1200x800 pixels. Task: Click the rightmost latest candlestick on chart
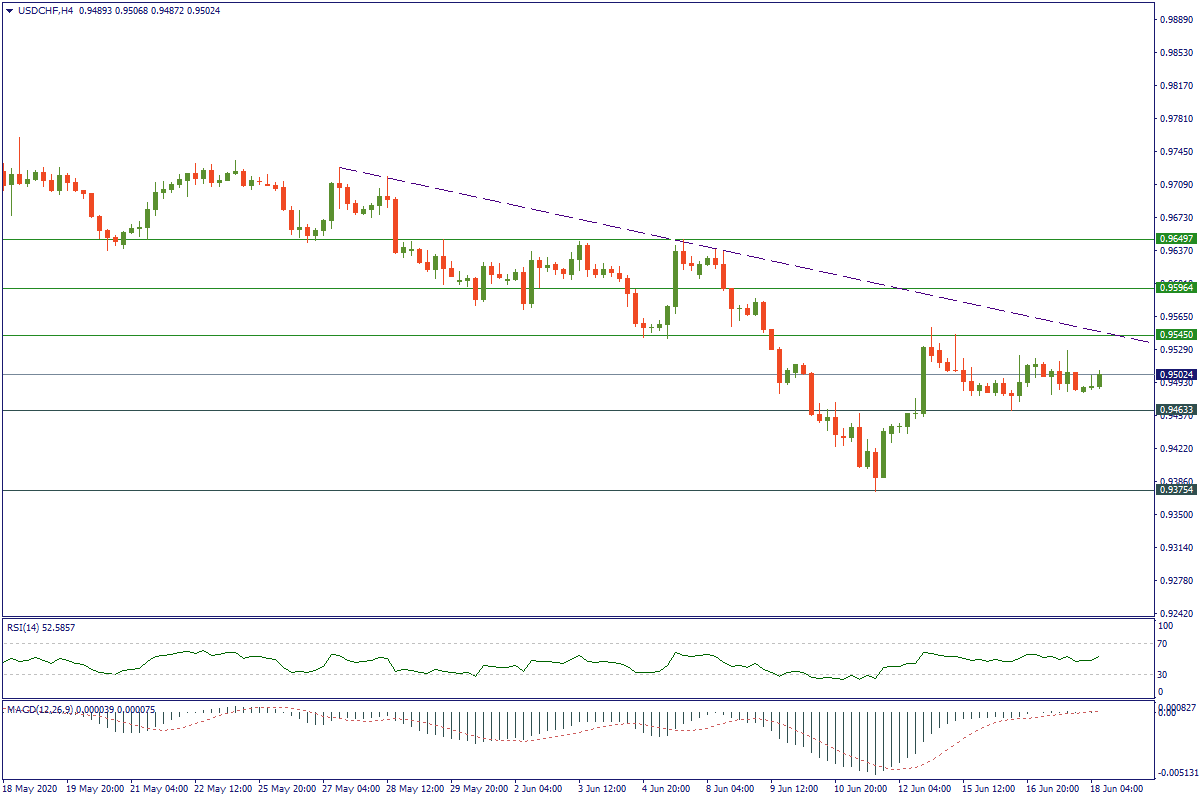pos(1100,379)
